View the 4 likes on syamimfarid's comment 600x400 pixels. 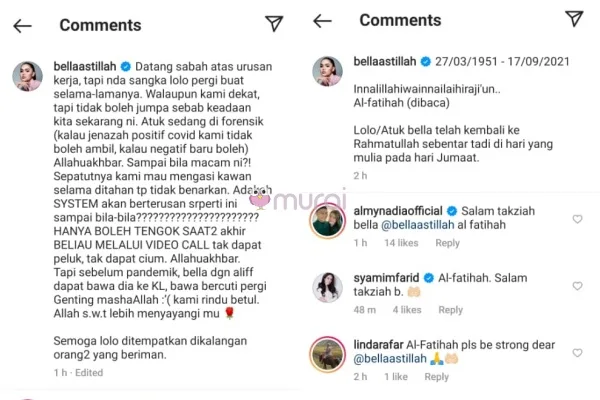407,310
